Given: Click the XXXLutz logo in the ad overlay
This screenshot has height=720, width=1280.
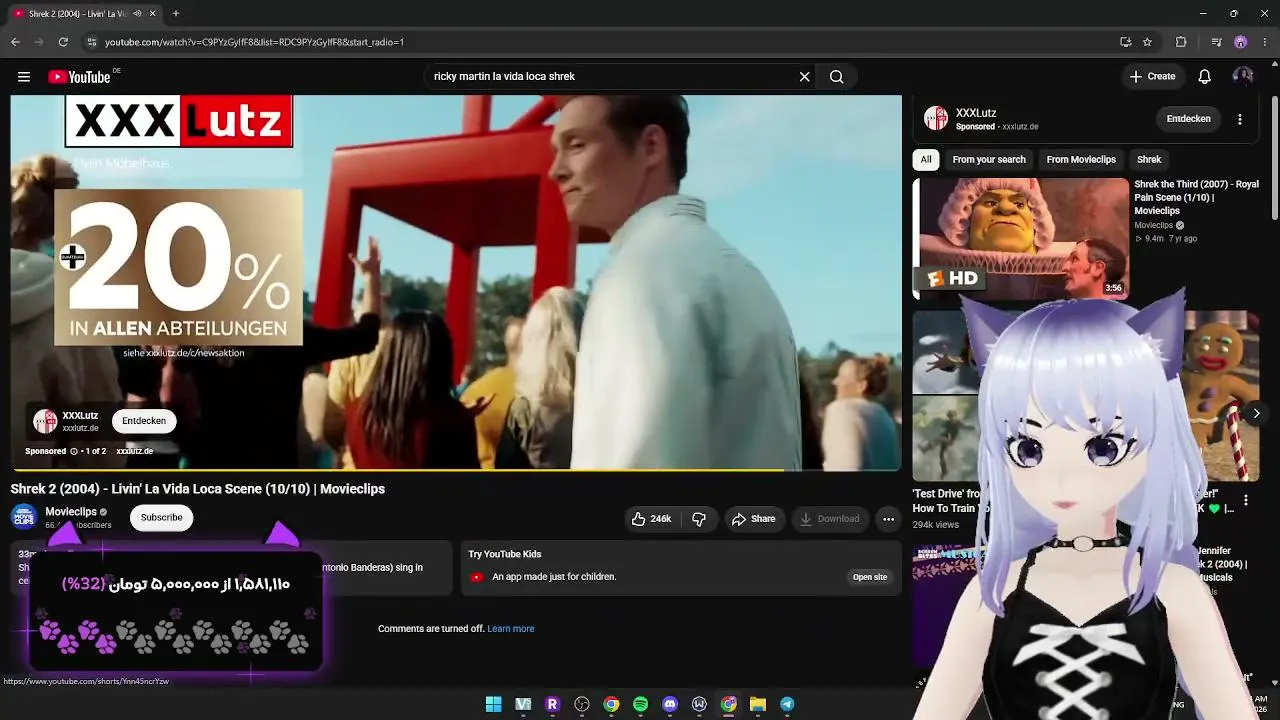Looking at the screenshot, I should pyautogui.click(x=45, y=421).
